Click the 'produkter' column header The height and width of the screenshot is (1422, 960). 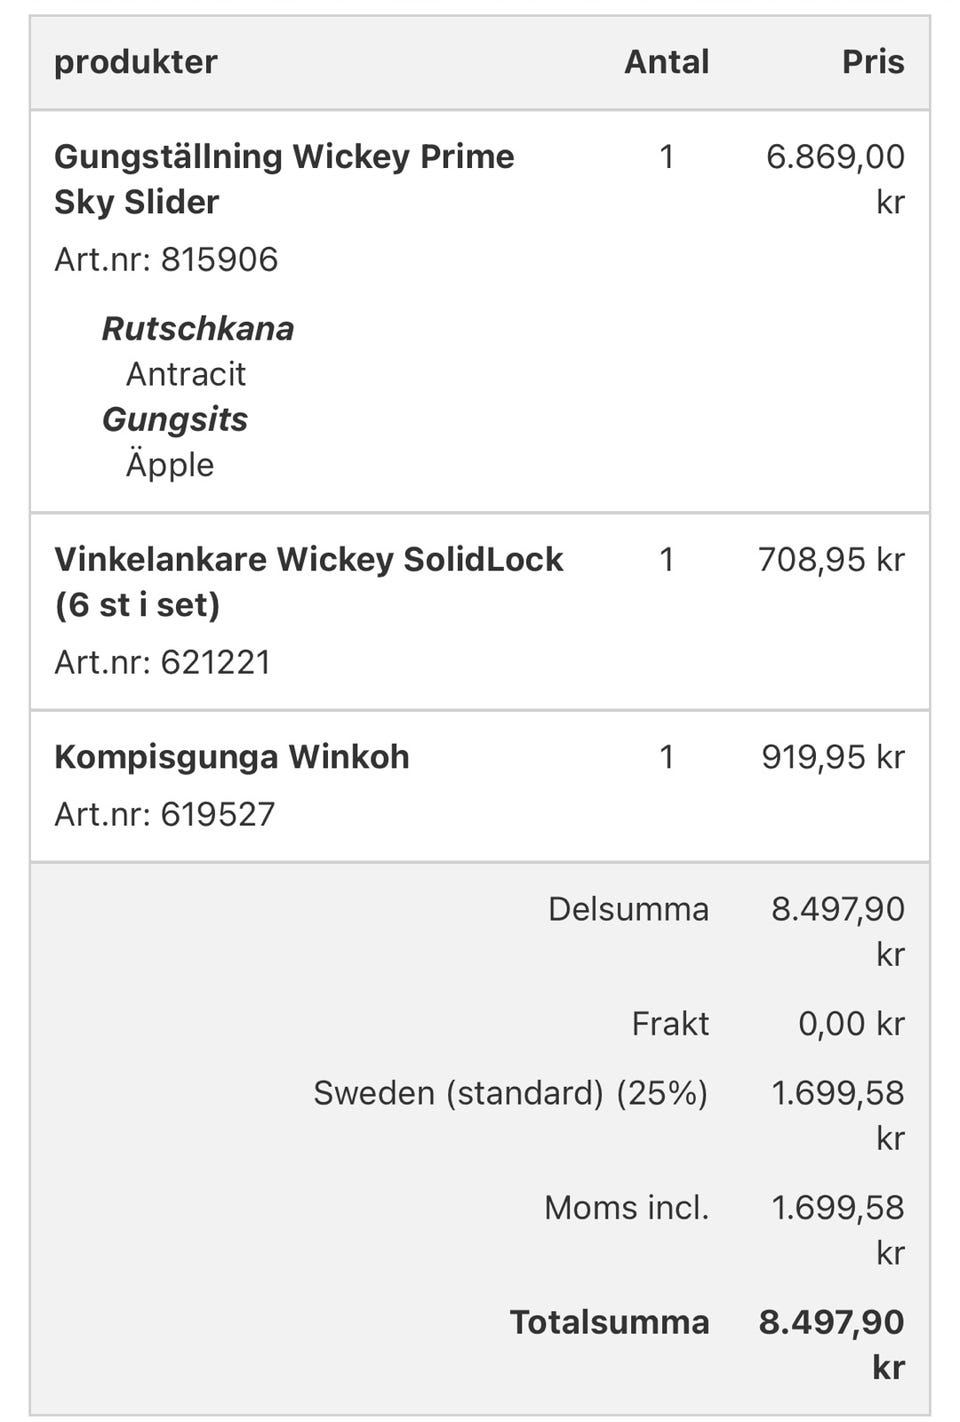point(136,62)
